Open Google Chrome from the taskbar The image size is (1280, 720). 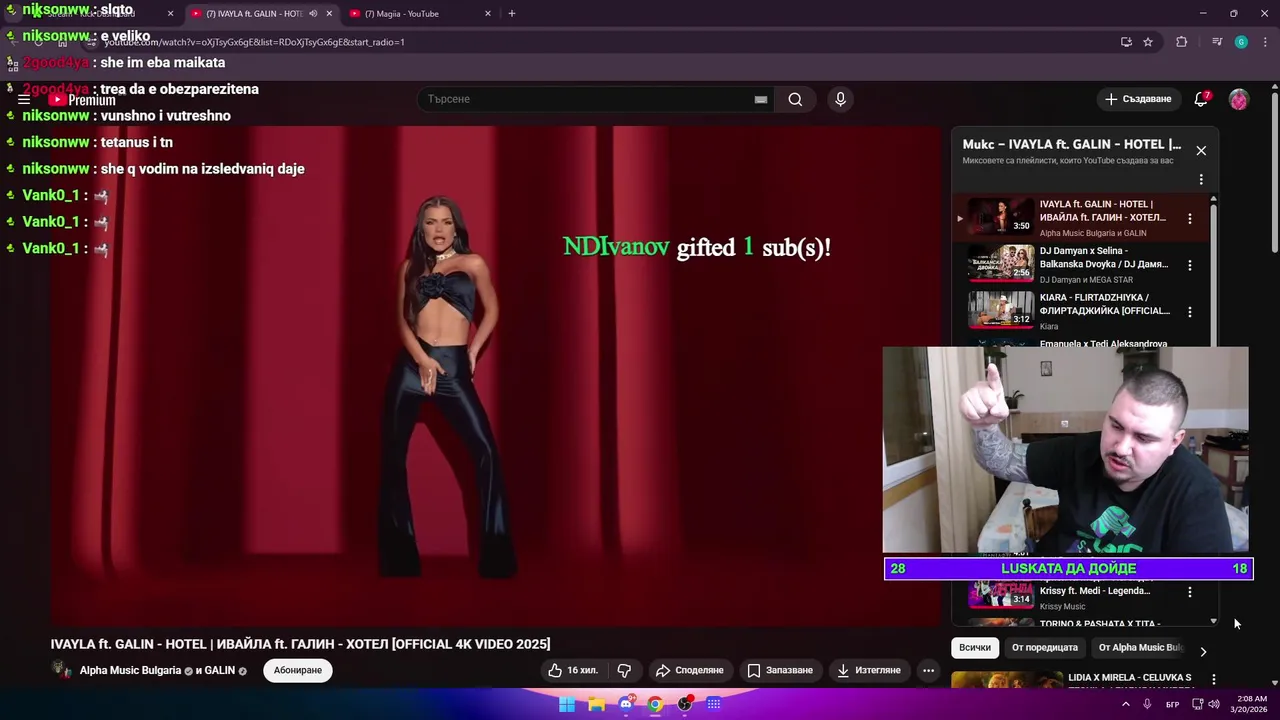click(x=655, y=704)
